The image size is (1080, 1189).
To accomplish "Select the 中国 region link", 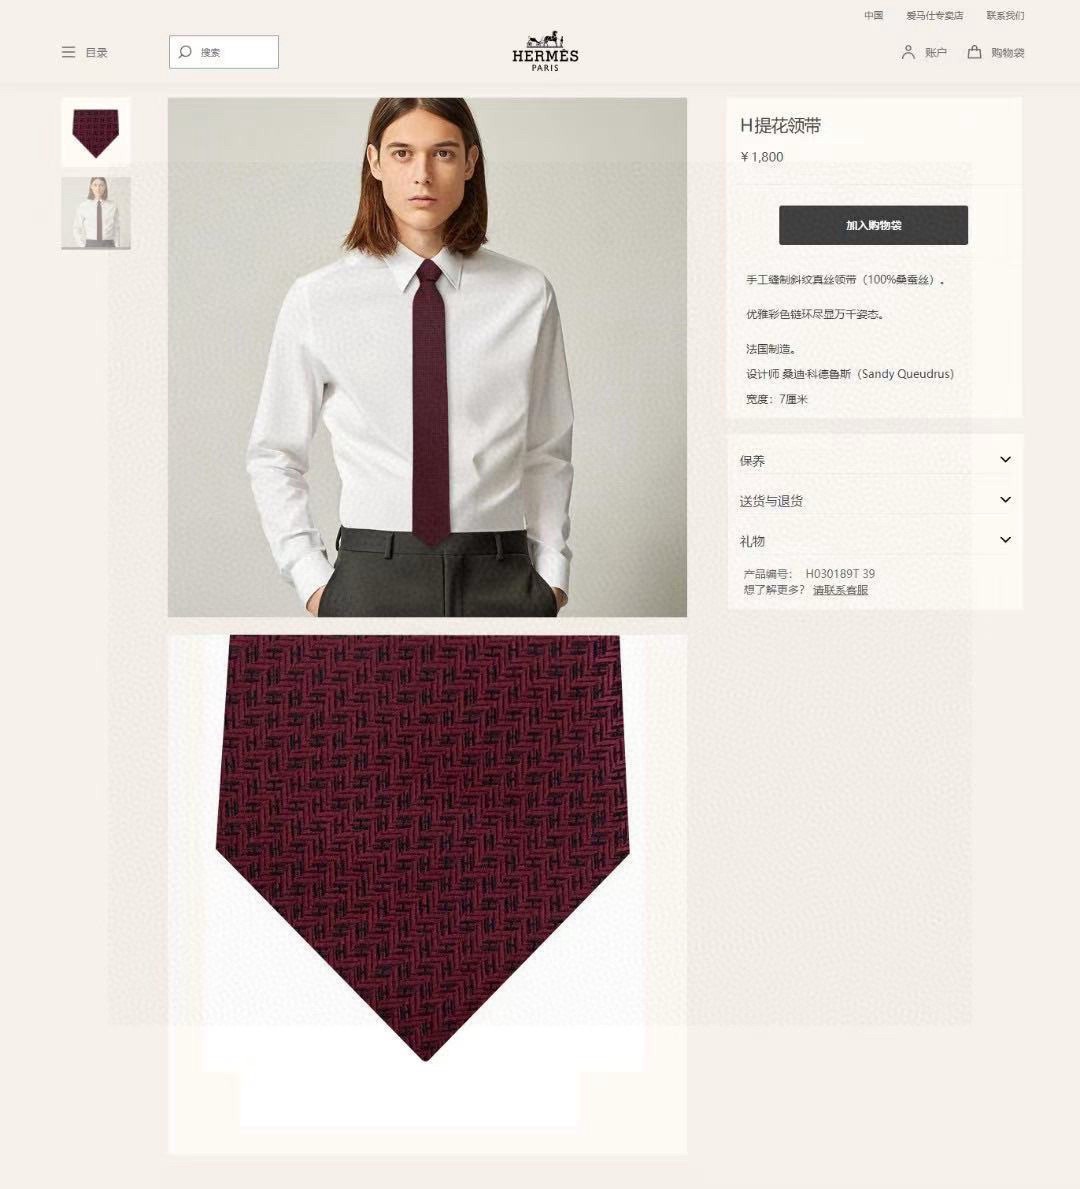I will (874, 15).
